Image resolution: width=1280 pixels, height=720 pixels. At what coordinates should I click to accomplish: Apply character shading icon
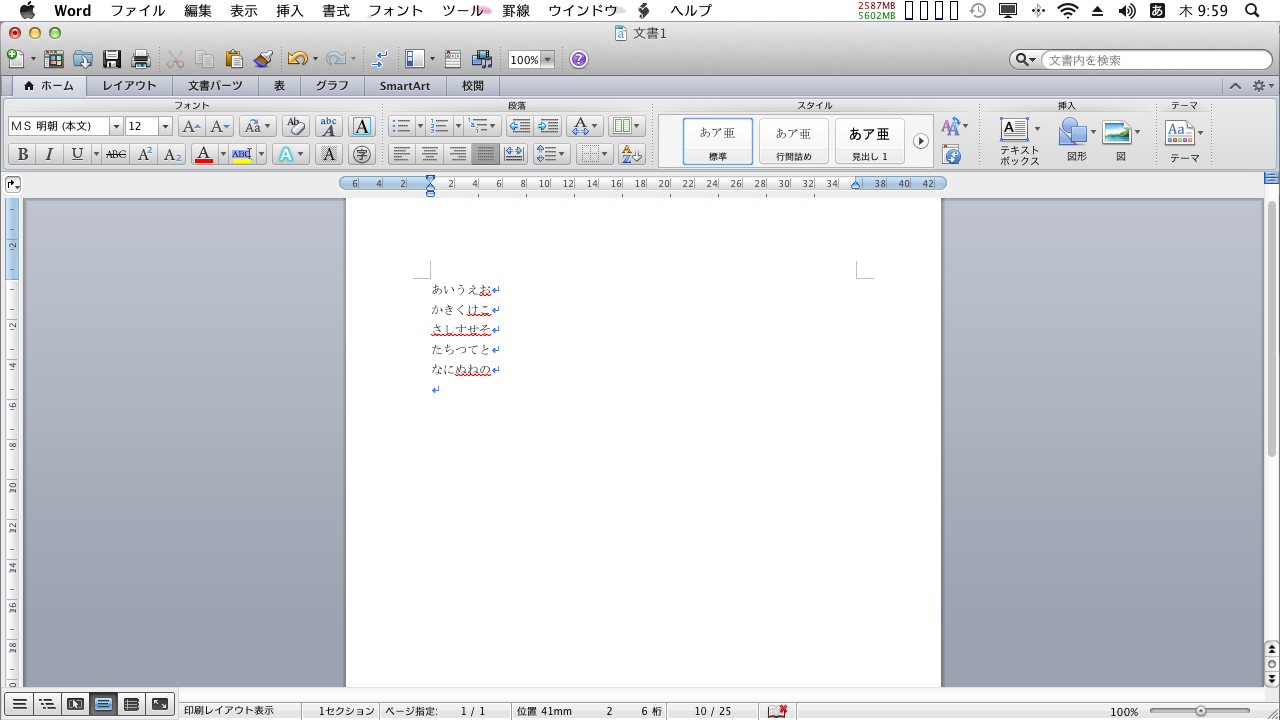tap(329, 154)
